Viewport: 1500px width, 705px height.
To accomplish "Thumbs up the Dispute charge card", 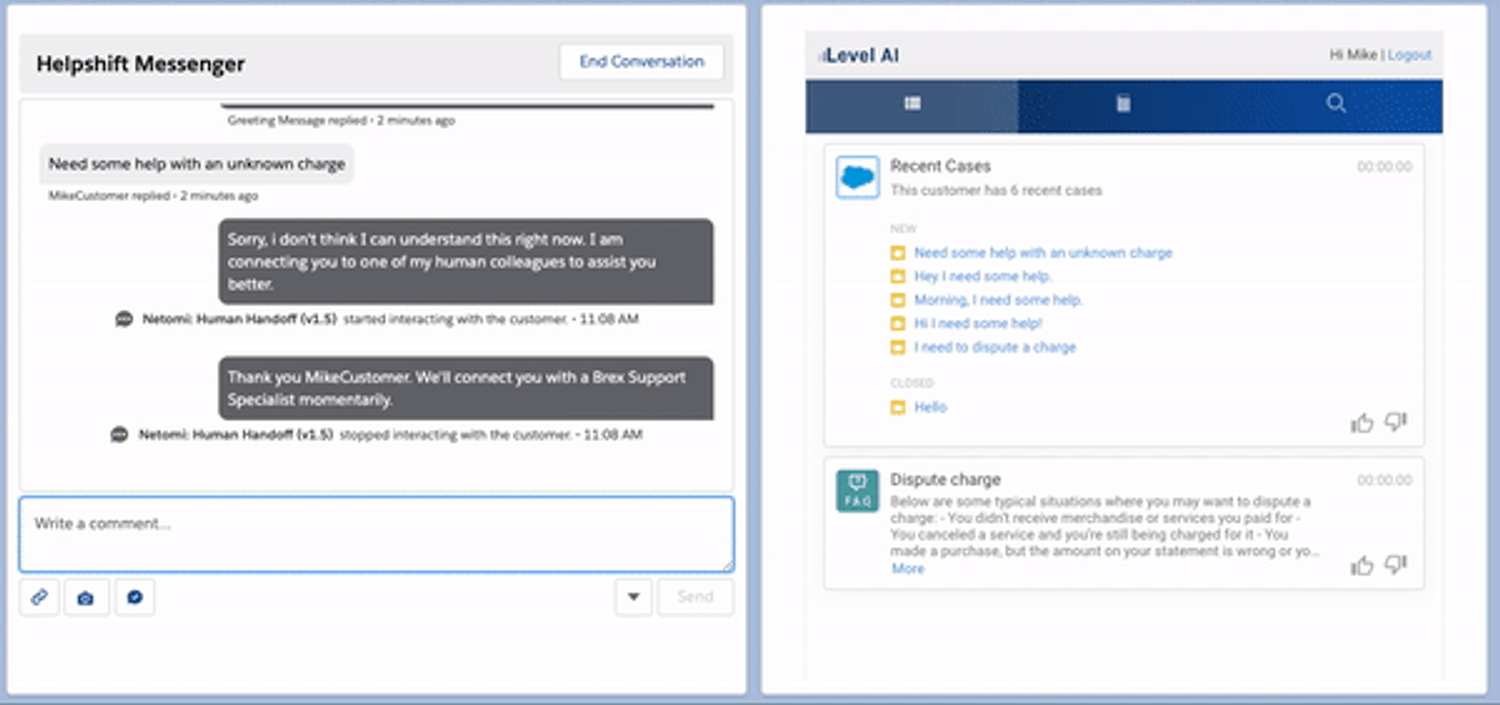I will pyautogui.click(x=1362, y=566).
